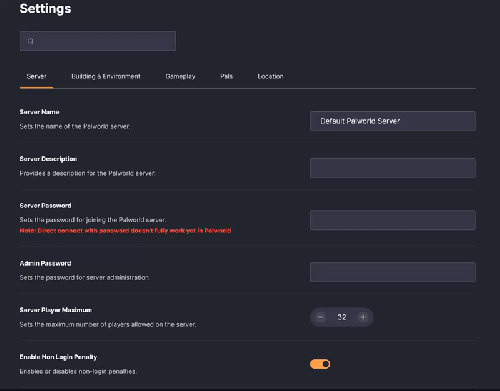Focus the settings search box
This screenshot has height=391, width=500.
[x=98, y=41]
